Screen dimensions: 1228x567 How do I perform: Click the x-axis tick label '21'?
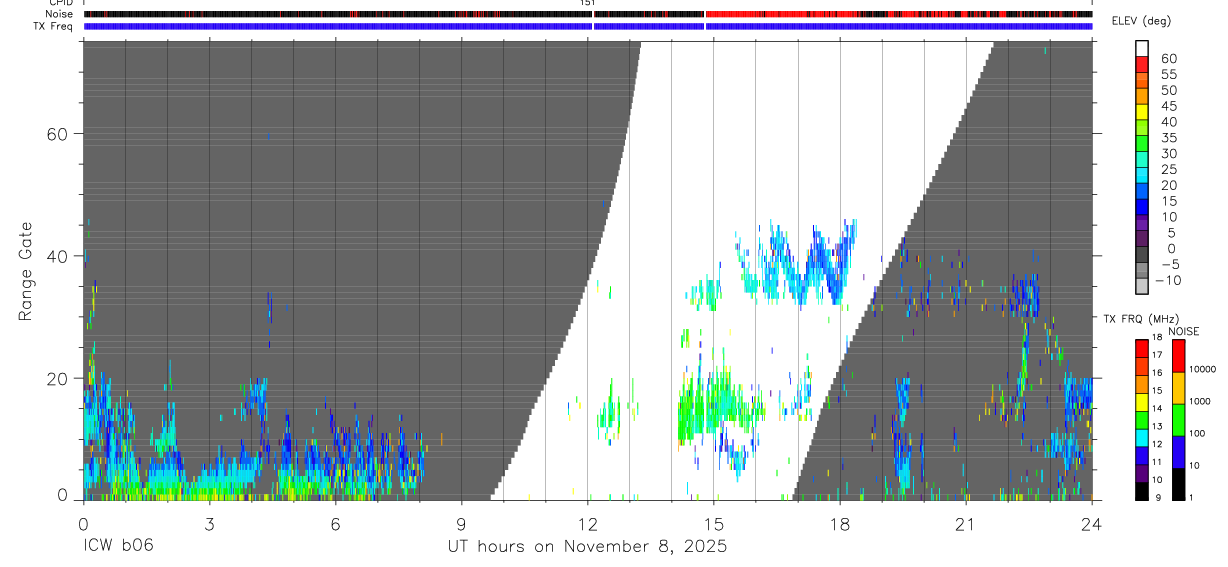965,523
